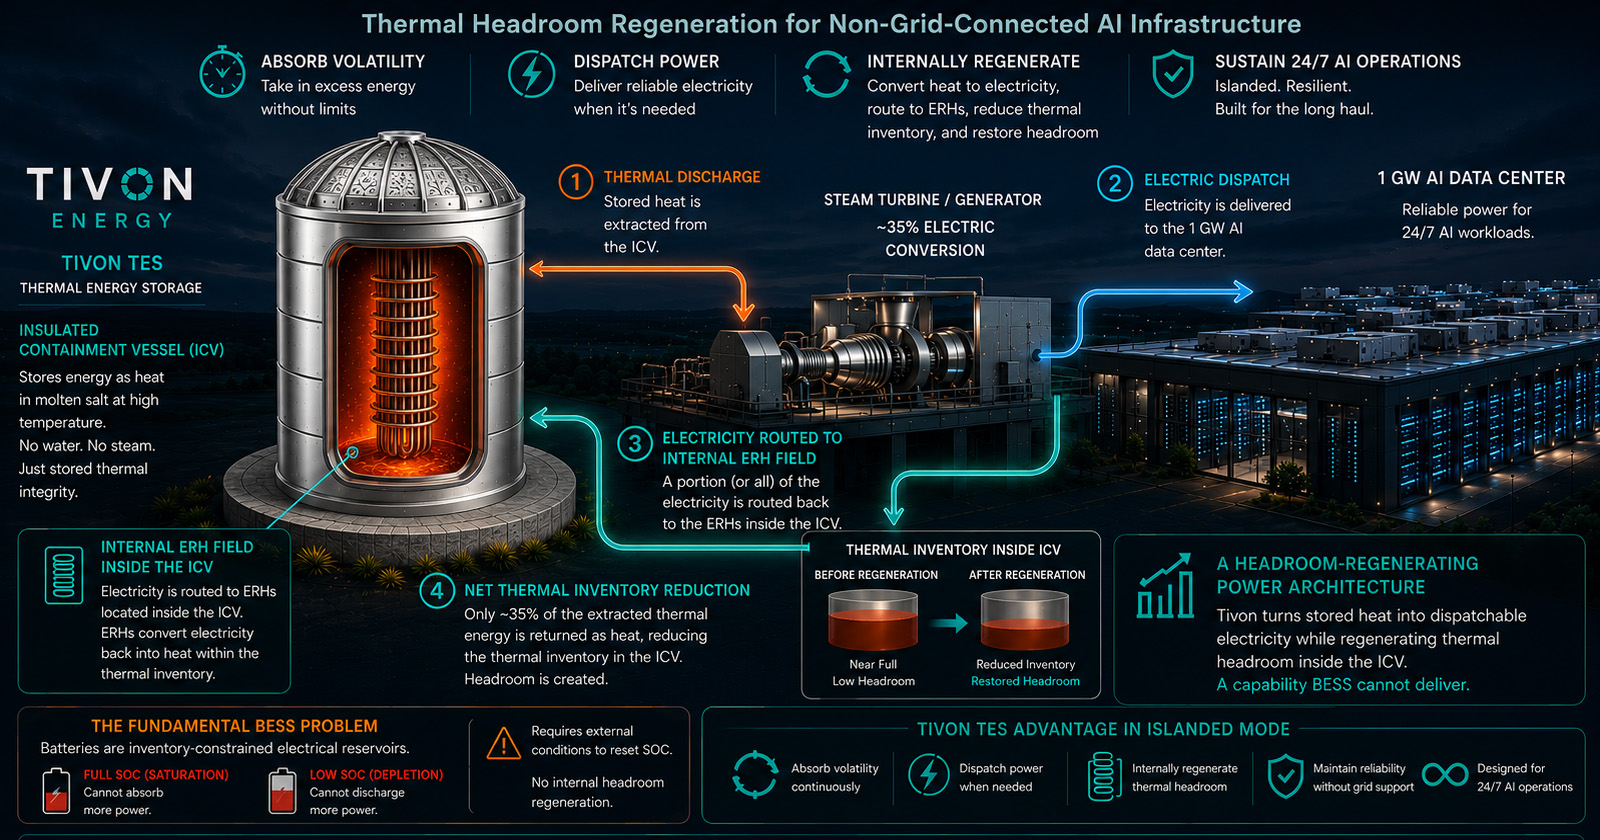Click TIVON TES ADVANTAGE IN ISLANDED MODE heading
The image size is (1600, 840).
[1103, 729]
